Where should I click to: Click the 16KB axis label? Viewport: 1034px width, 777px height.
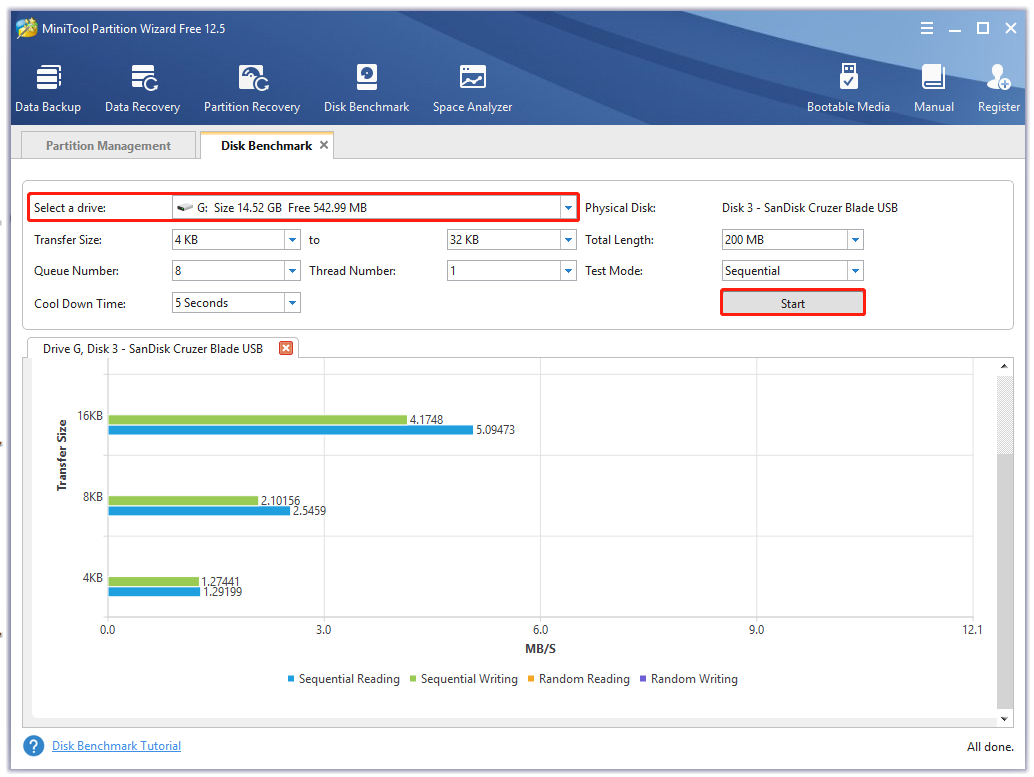point(90,416)
